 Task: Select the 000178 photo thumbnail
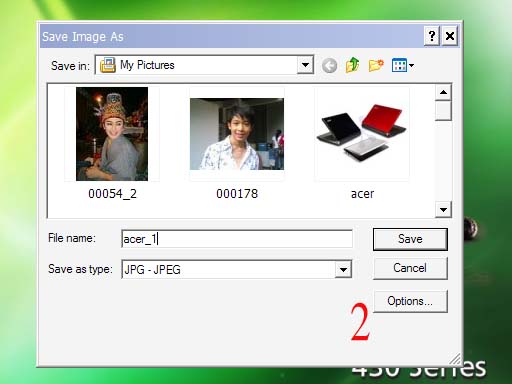pos(237,134)
